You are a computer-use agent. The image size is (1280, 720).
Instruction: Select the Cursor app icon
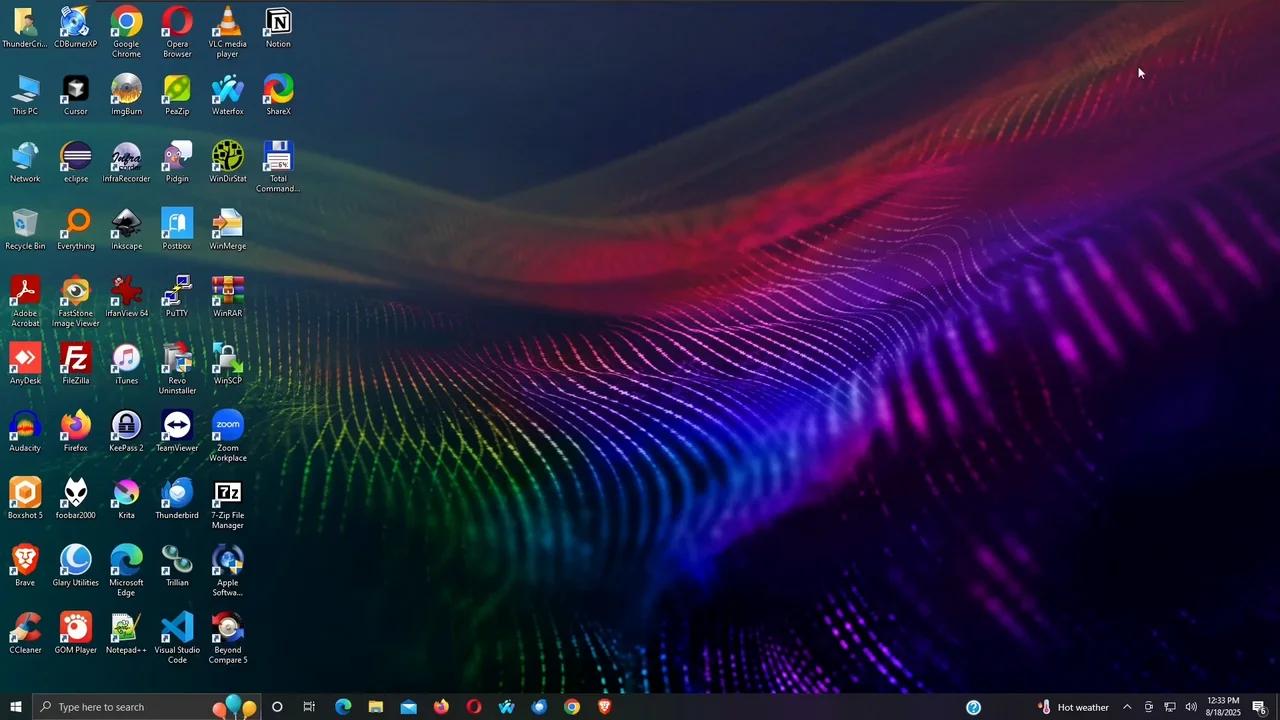coord(76,95)
